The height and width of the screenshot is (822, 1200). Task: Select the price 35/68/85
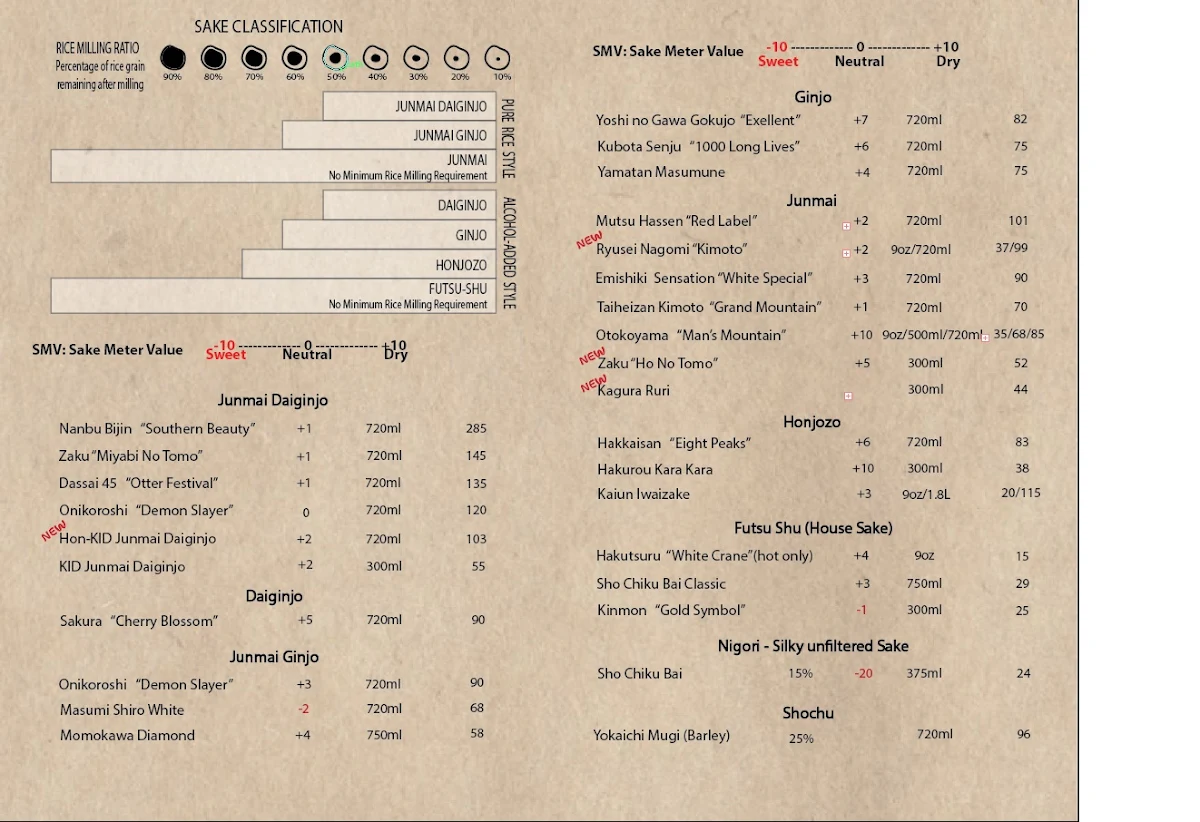pyautogui.click(x=1018, y=335)
